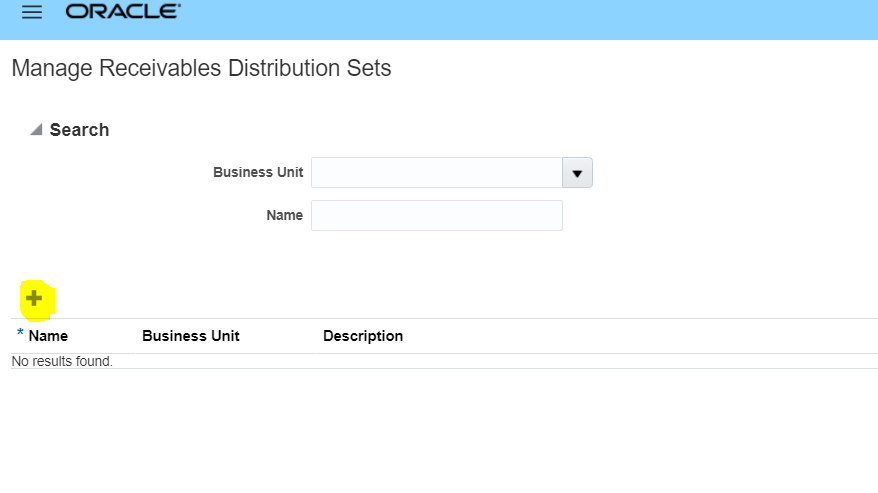The height and width of the screenshot is (493, 878).
Task: Open the Business Unit dropdown arrow
Action: [x=577, y=173]
